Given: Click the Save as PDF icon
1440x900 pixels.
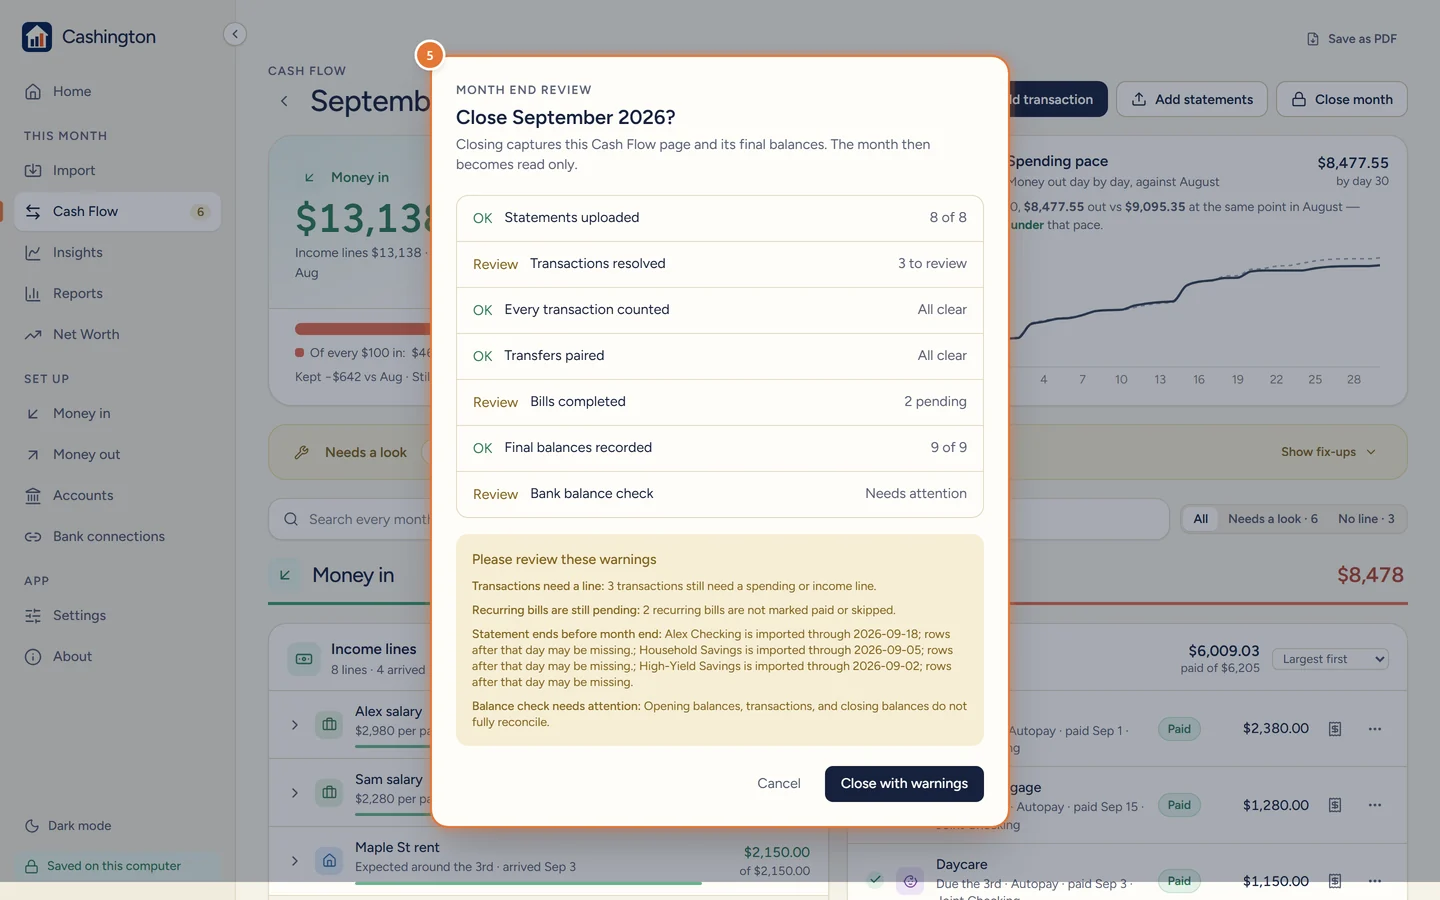Looking at the screenshot, I should click(1313, 39).
